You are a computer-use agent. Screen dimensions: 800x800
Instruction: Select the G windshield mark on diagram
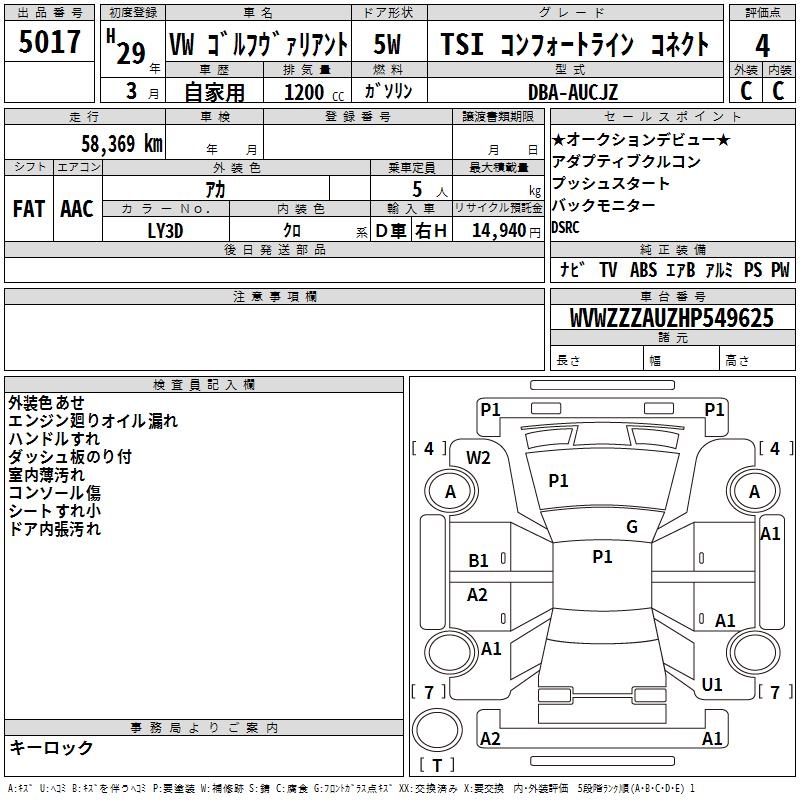click(632, 527)
